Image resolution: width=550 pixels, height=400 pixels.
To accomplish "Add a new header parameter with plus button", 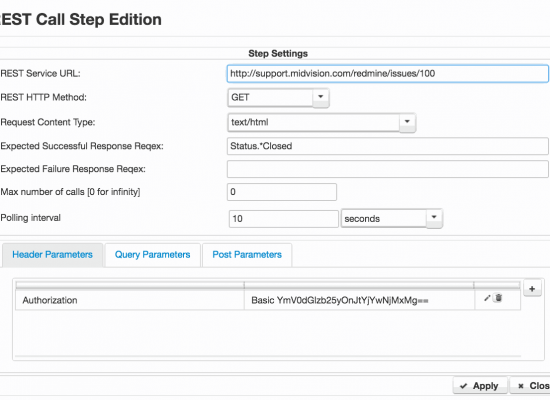I will [x=532, y=289].
